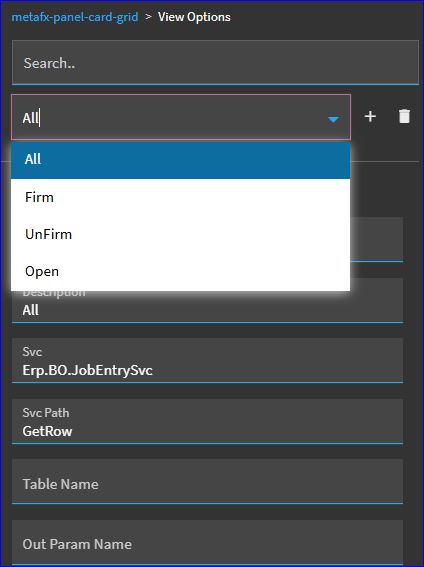This screenshot has height=567, width=424.
Task: Click the breadcrumb separator arrow
Action: (x=148, y=17)
